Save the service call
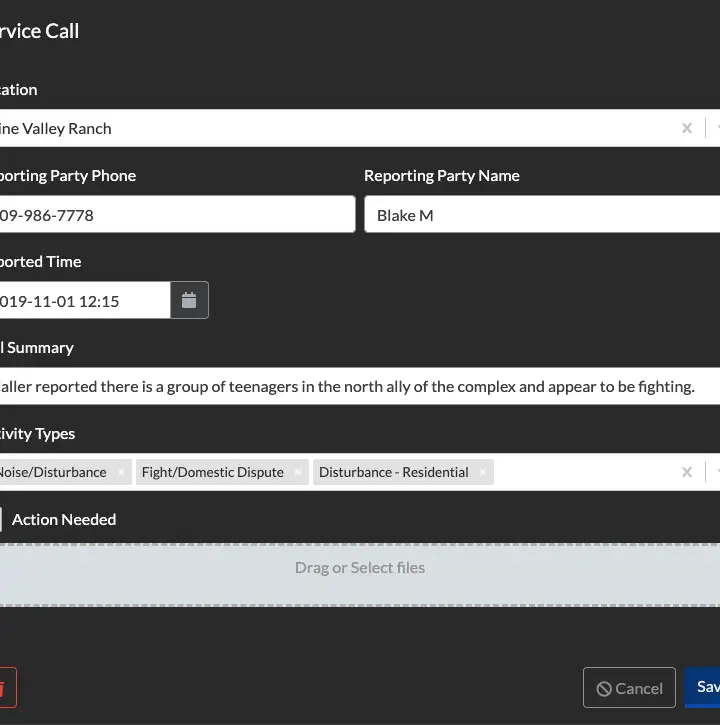Image resolution: width=720 pixels, height=725 pixels. click(702, 688)
